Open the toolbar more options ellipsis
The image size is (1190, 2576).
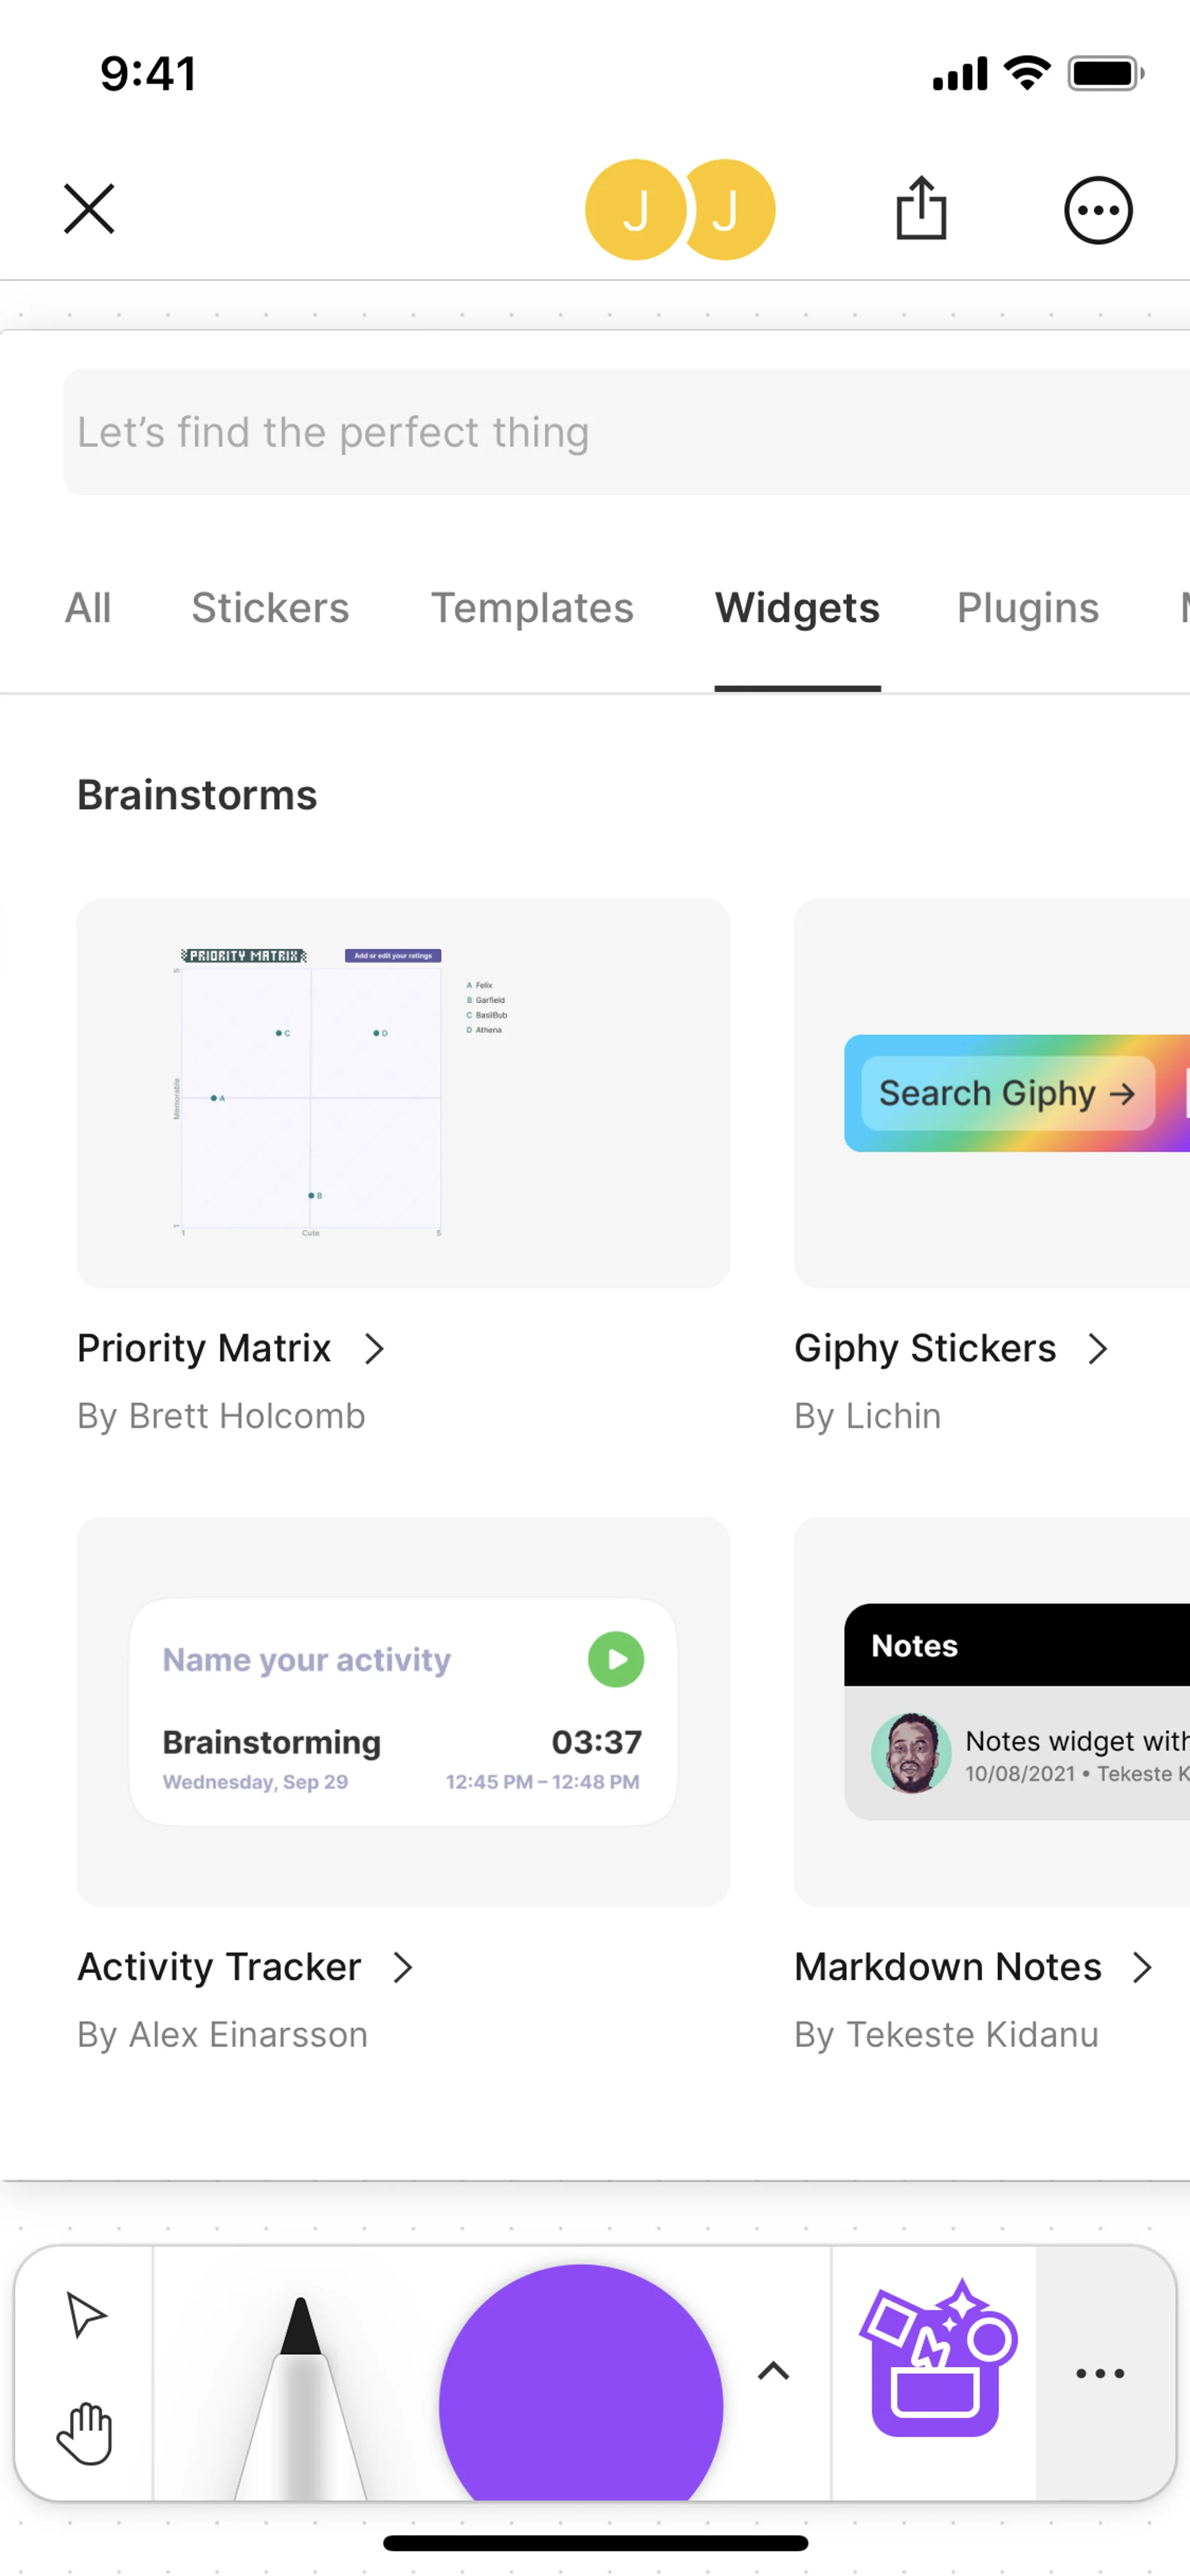1100,2373
